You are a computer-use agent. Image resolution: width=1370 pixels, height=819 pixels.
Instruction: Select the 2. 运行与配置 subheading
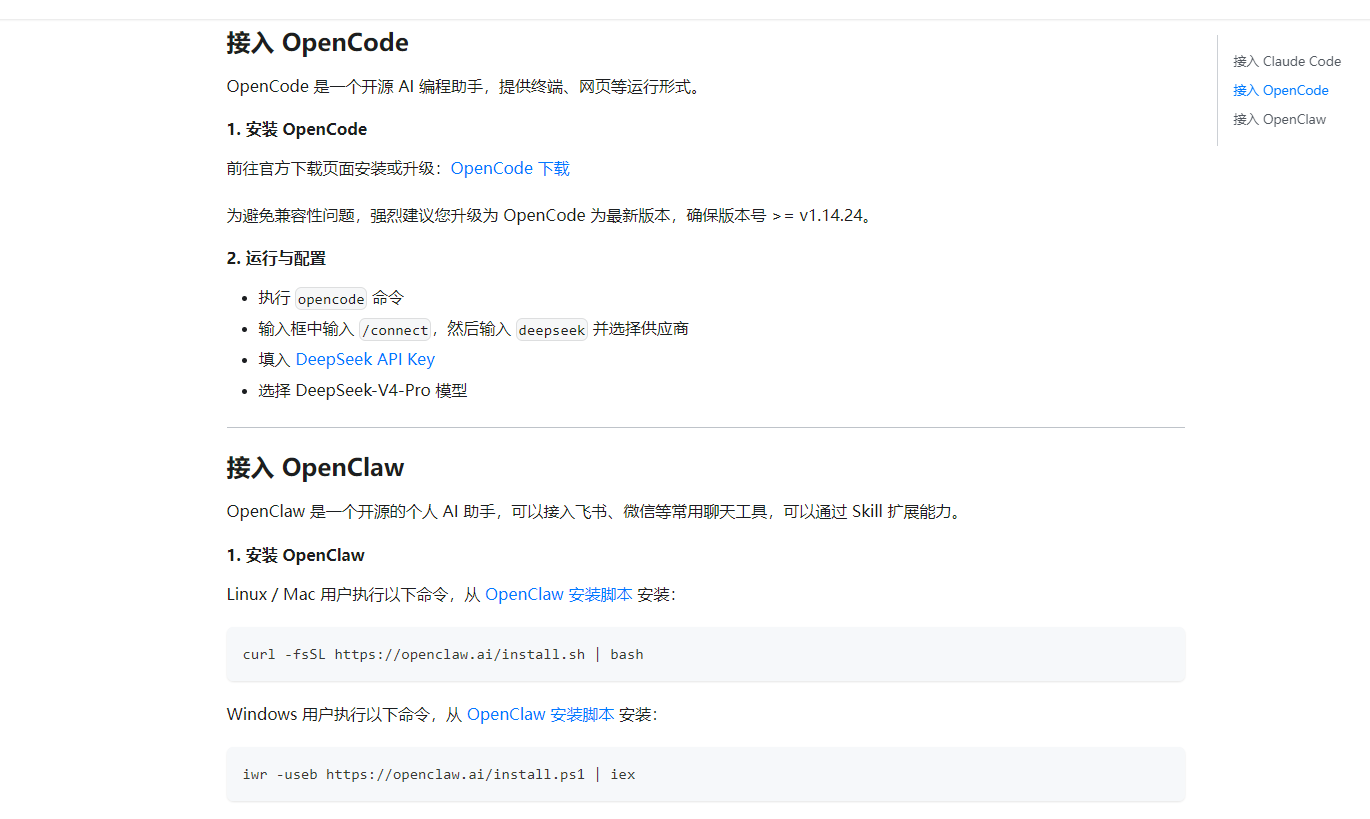point(276,258)
